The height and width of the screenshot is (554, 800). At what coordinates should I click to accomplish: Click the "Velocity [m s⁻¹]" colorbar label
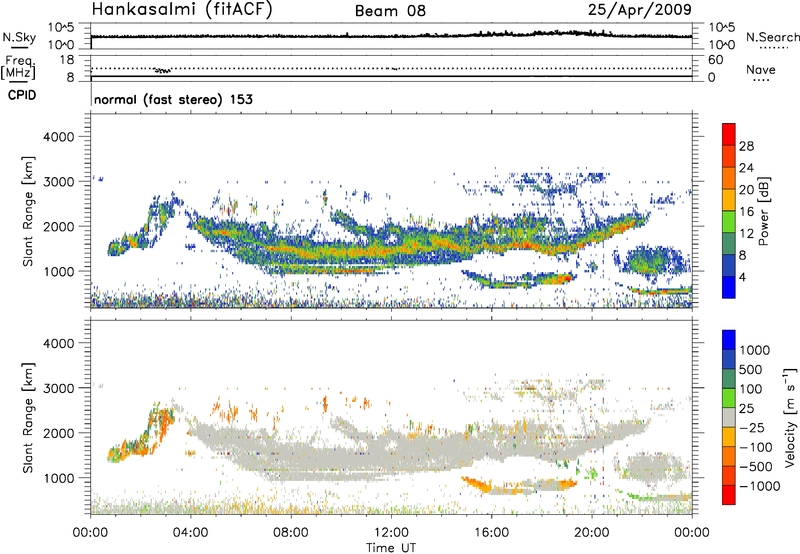click(790, 417)
